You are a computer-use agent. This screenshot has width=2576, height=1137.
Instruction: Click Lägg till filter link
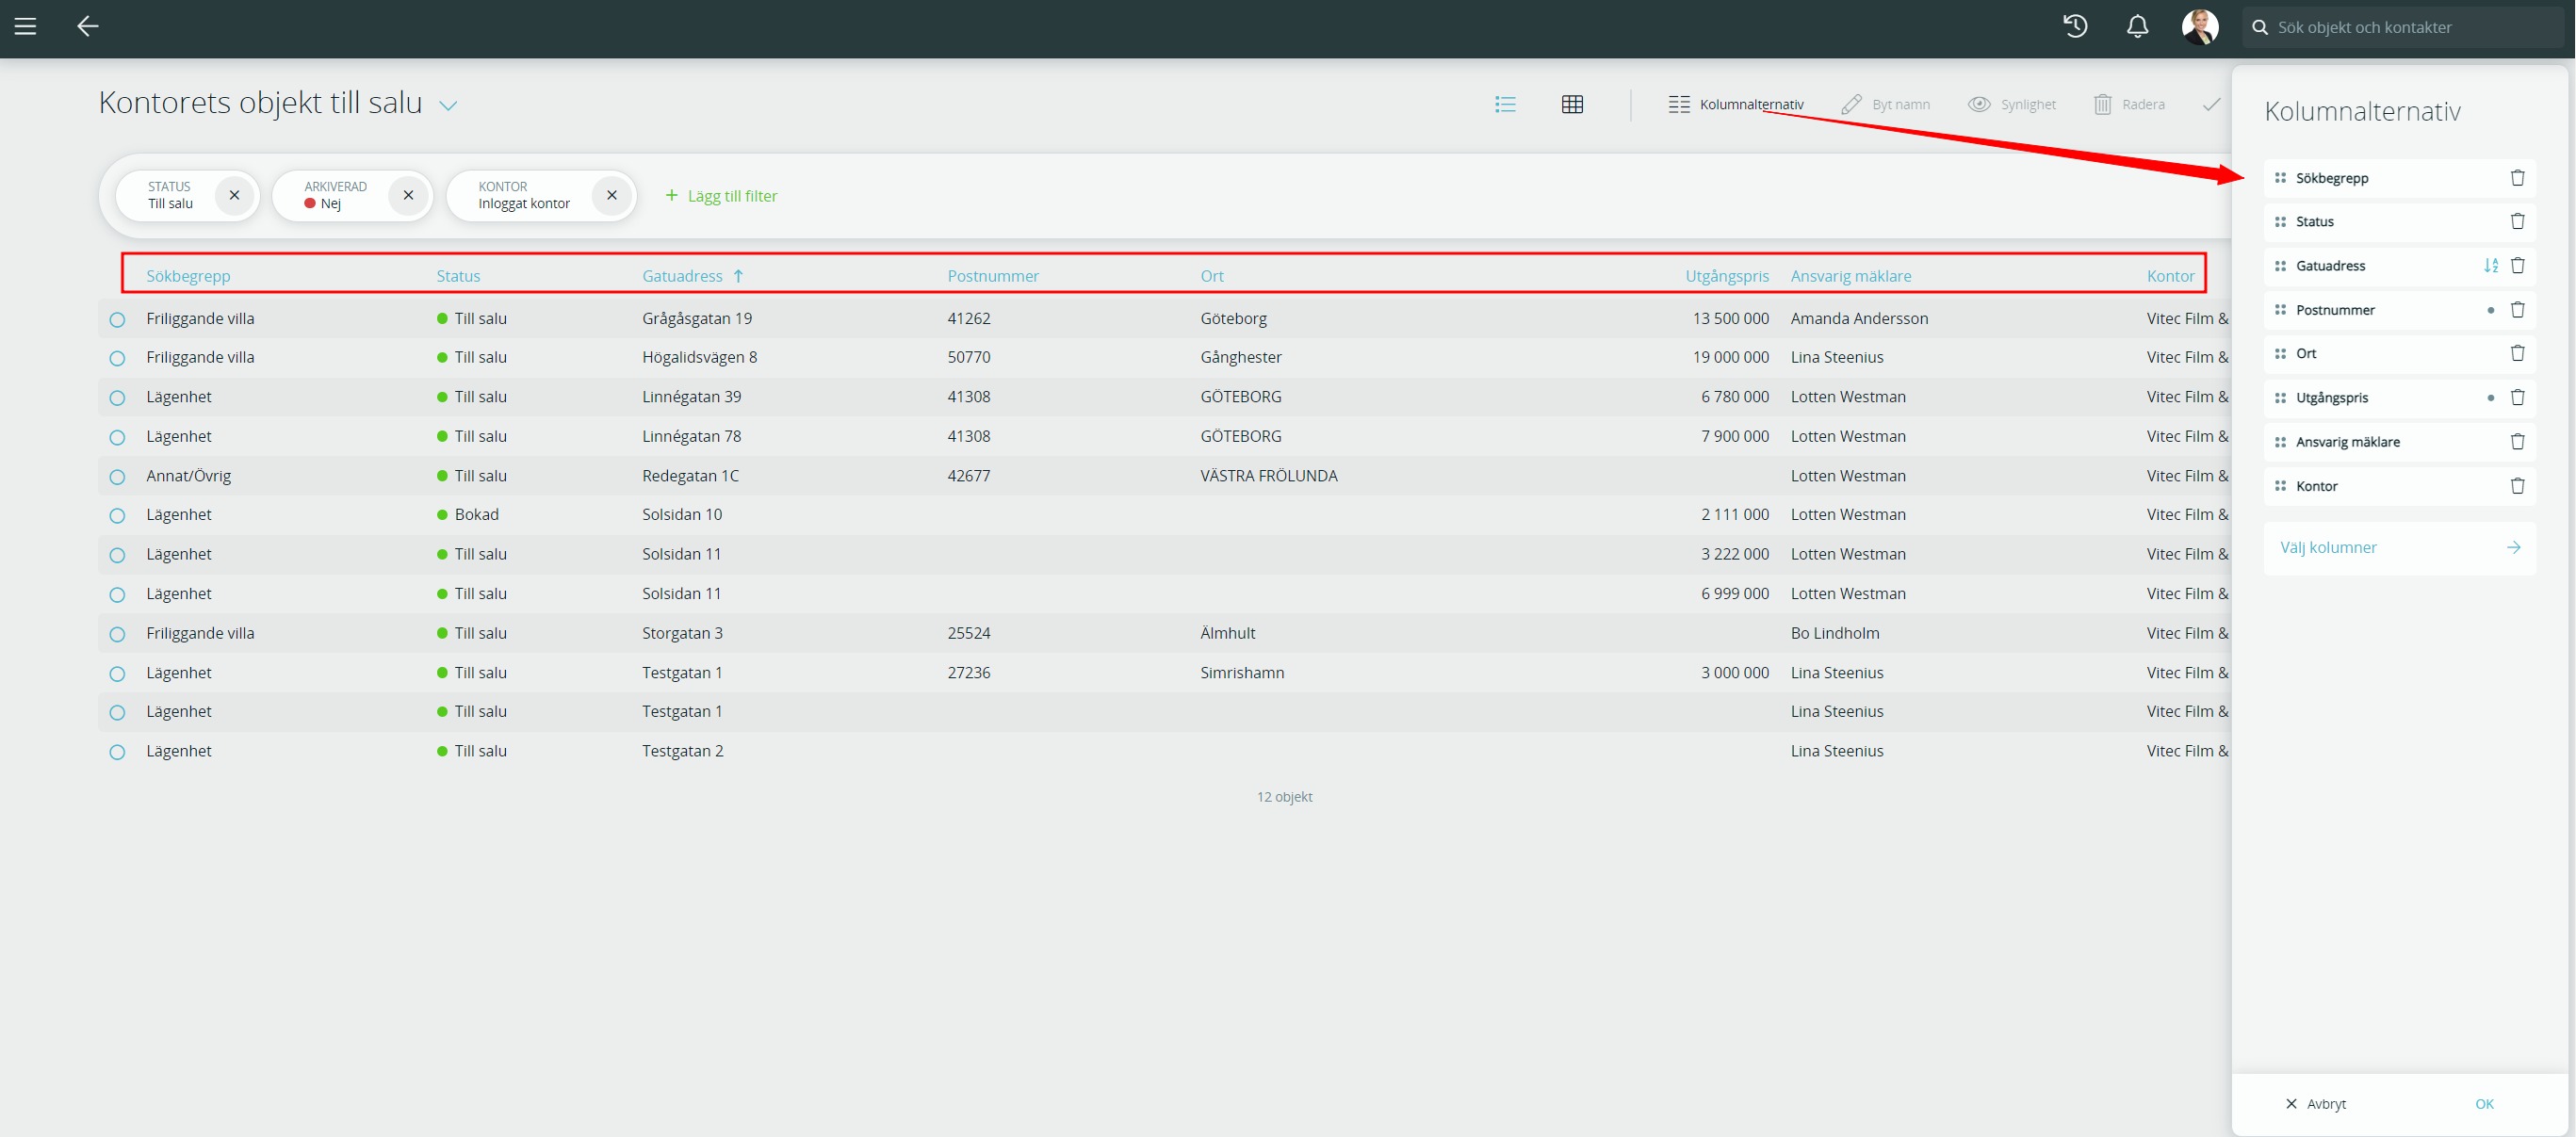pos(721,196)
